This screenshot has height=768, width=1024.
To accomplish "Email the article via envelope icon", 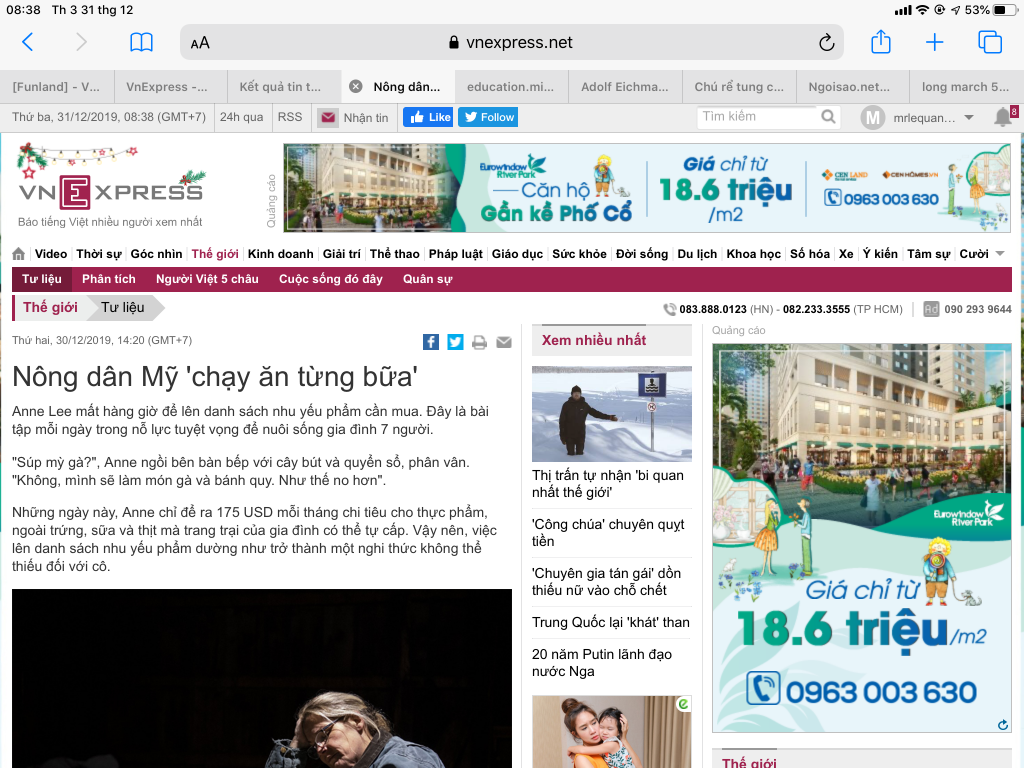I will click(504, 342).
